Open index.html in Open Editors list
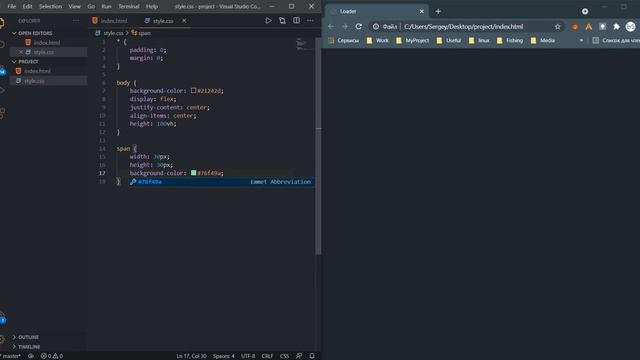640x360 pixels. [47, 42]
